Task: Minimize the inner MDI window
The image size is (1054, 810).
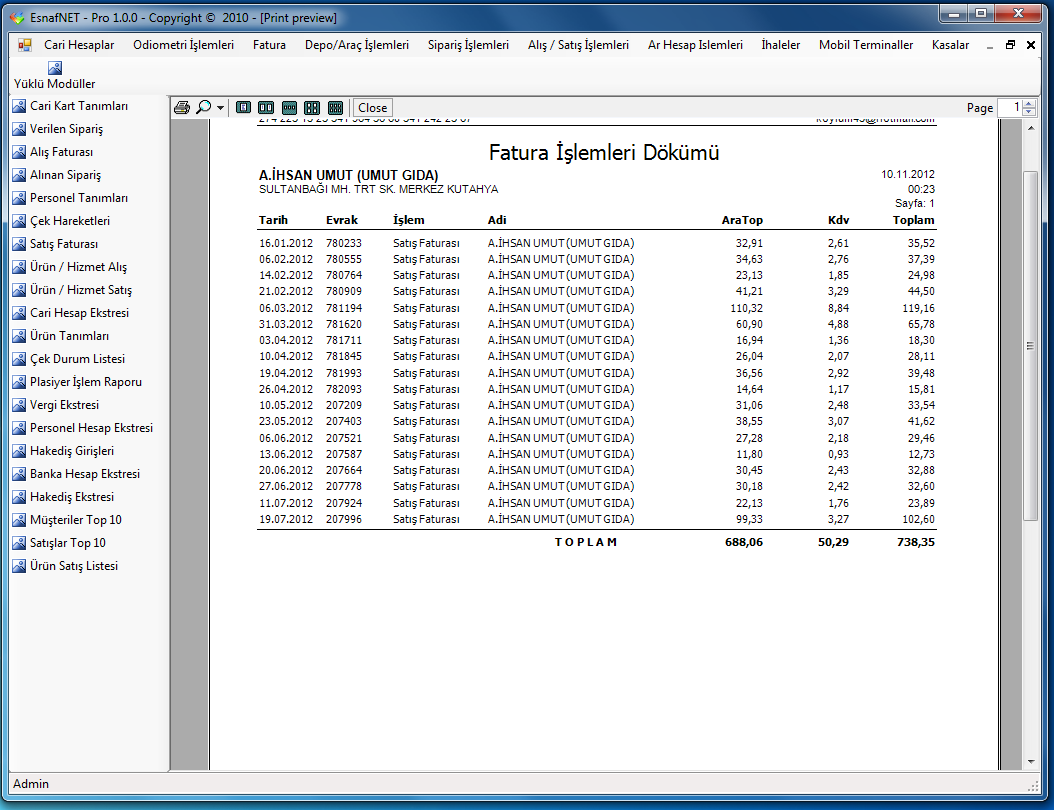Action: click(989, 46)
